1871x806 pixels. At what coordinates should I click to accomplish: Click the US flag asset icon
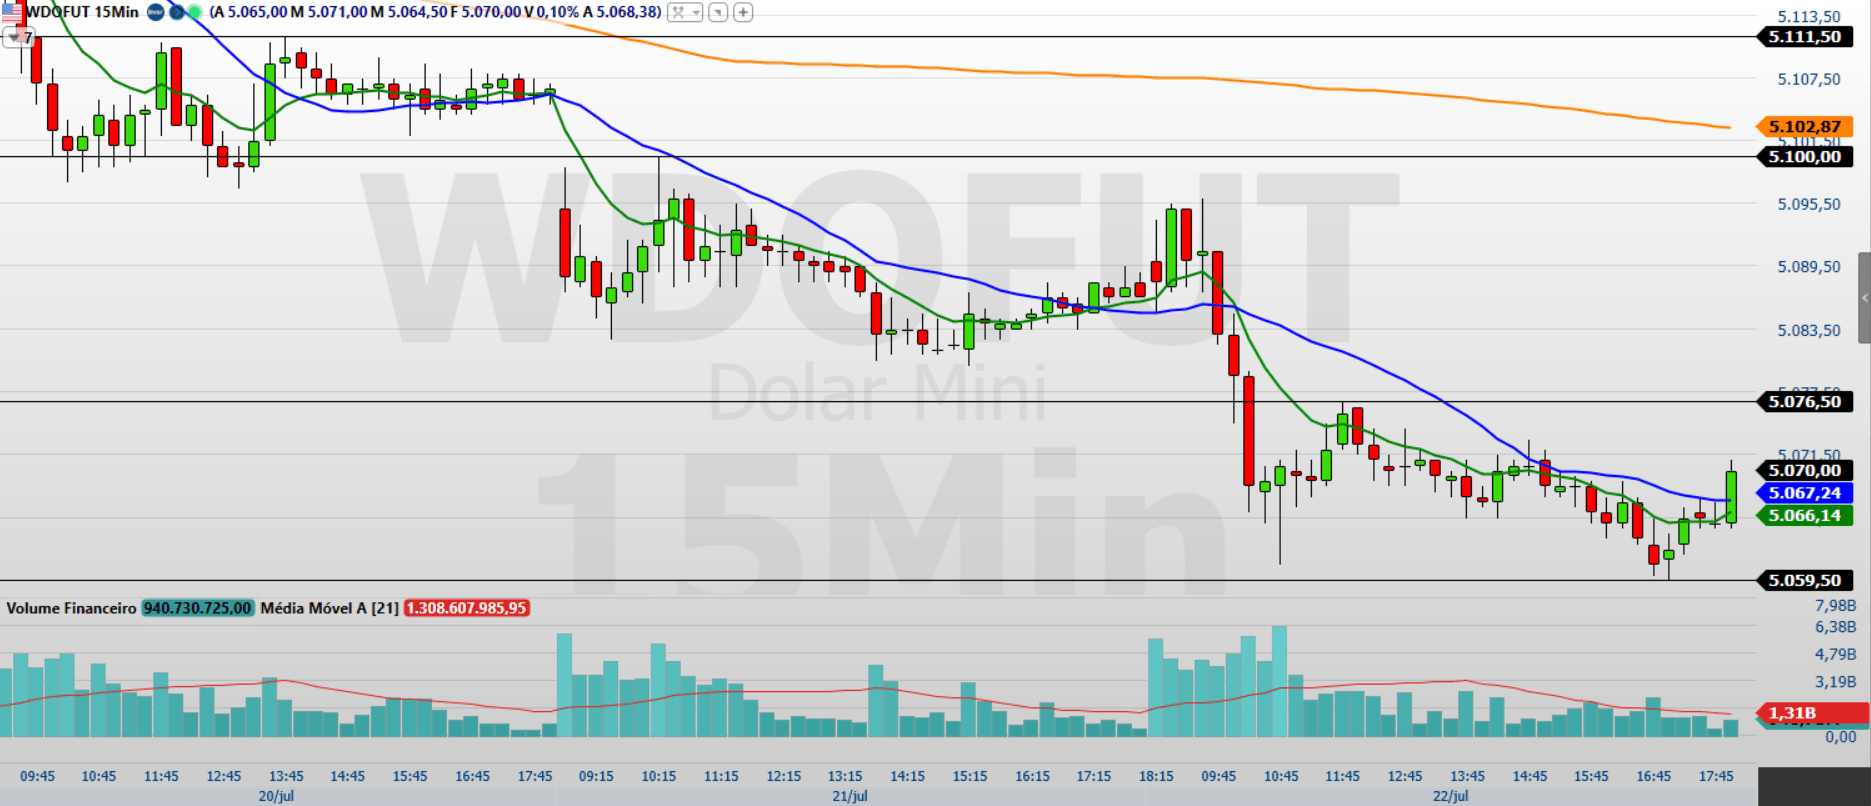[x=12, y=12]
